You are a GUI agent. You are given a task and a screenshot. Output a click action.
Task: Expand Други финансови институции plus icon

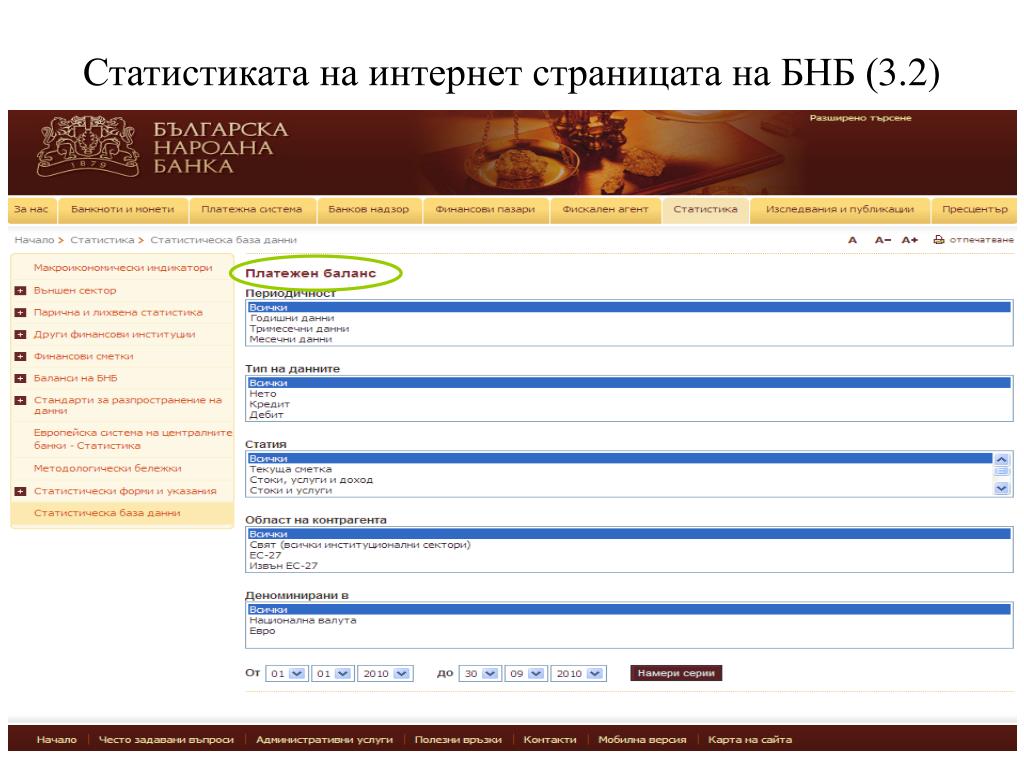(20, 334)
